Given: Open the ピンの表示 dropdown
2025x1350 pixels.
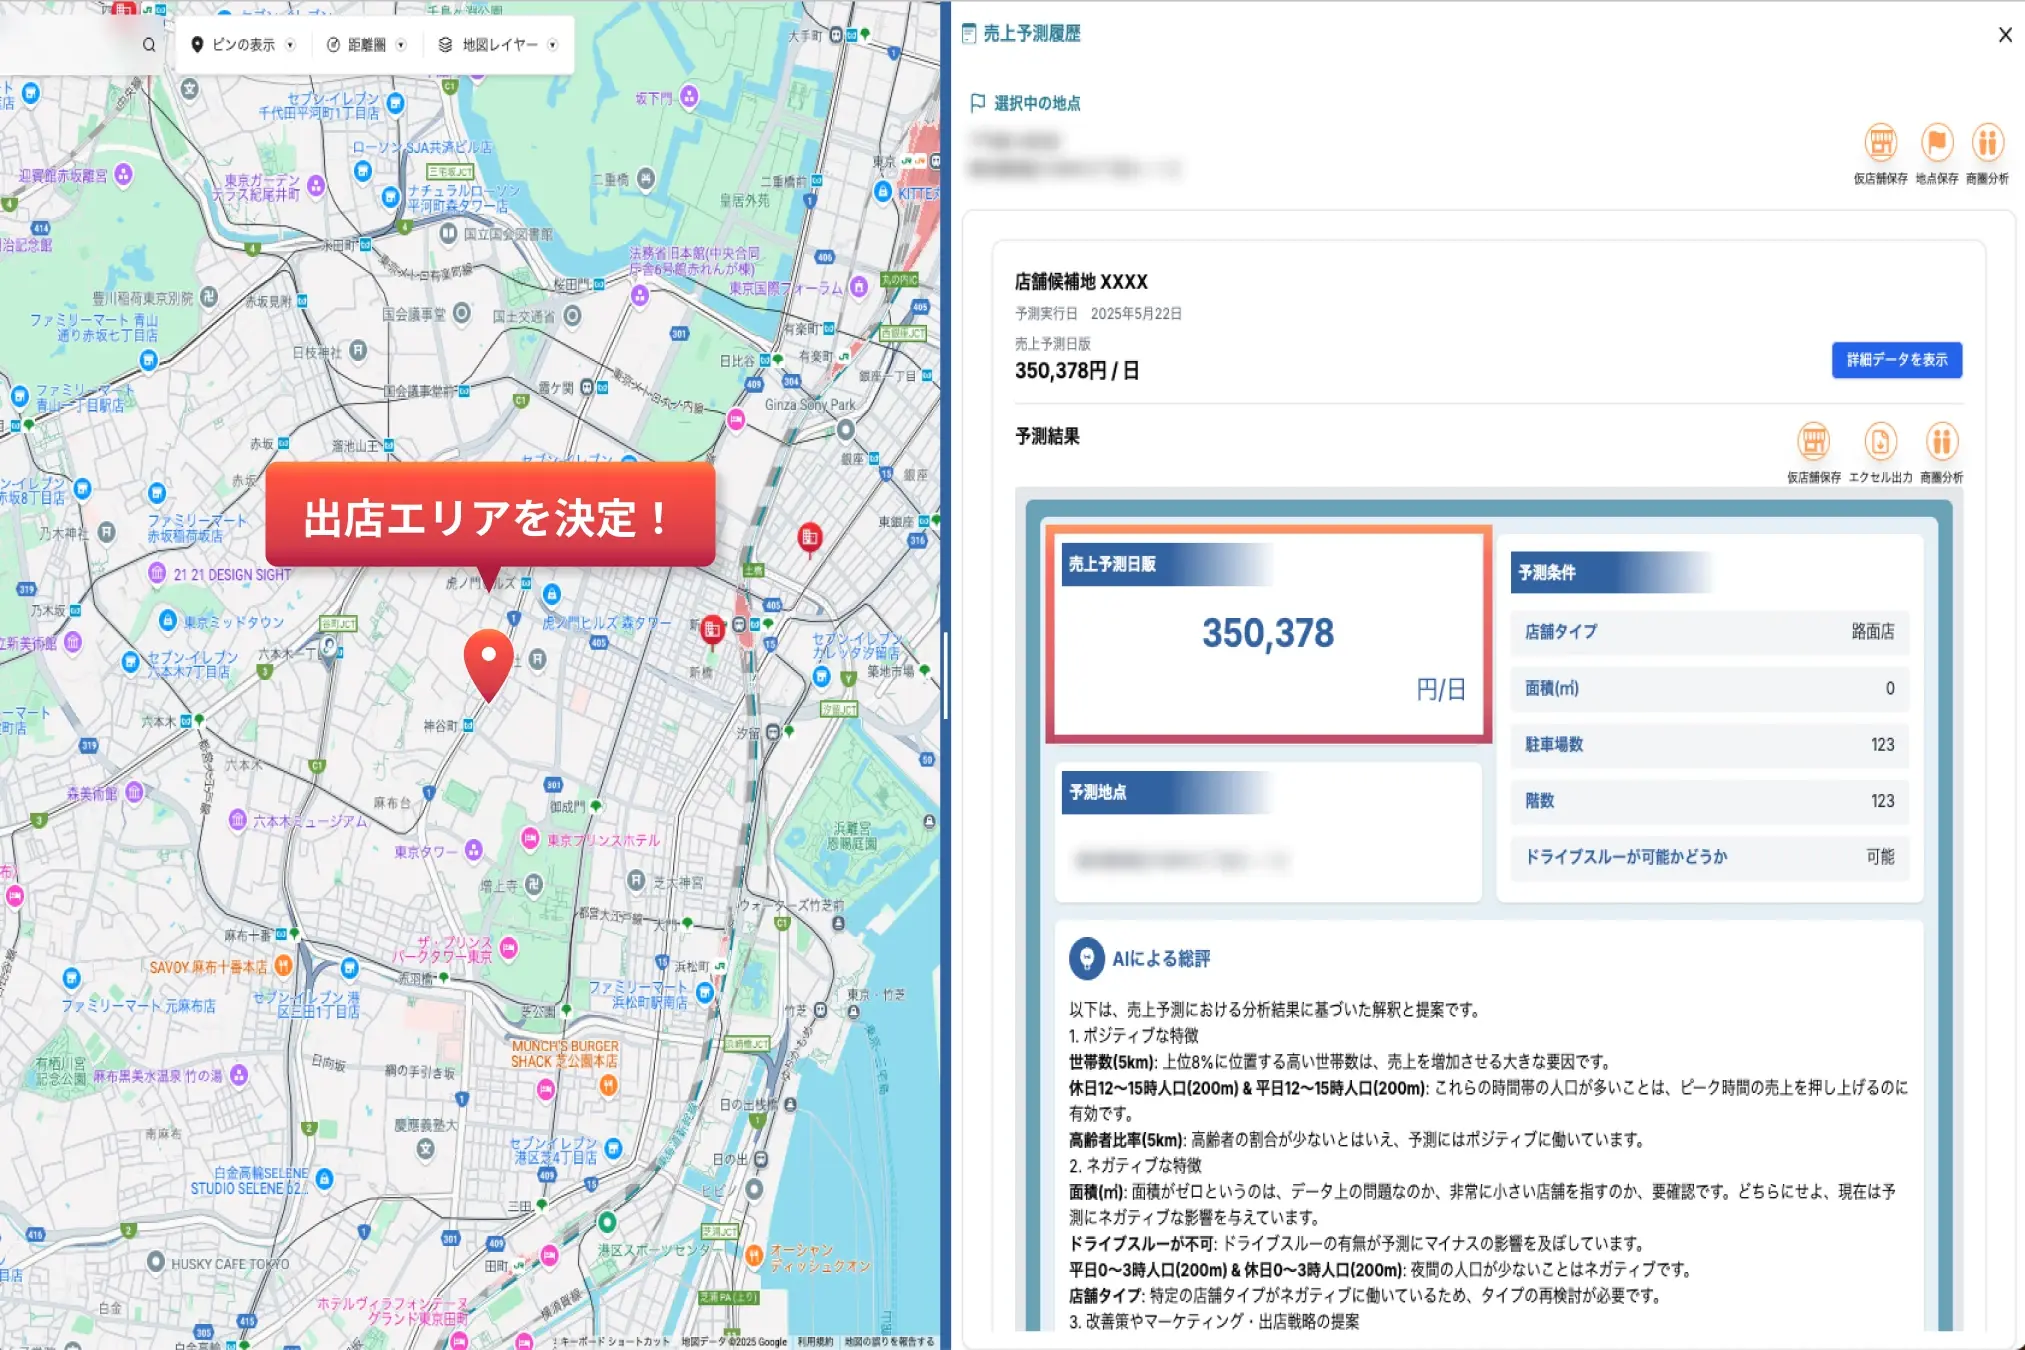Looking at the screenshot, I should pos(243,45).
